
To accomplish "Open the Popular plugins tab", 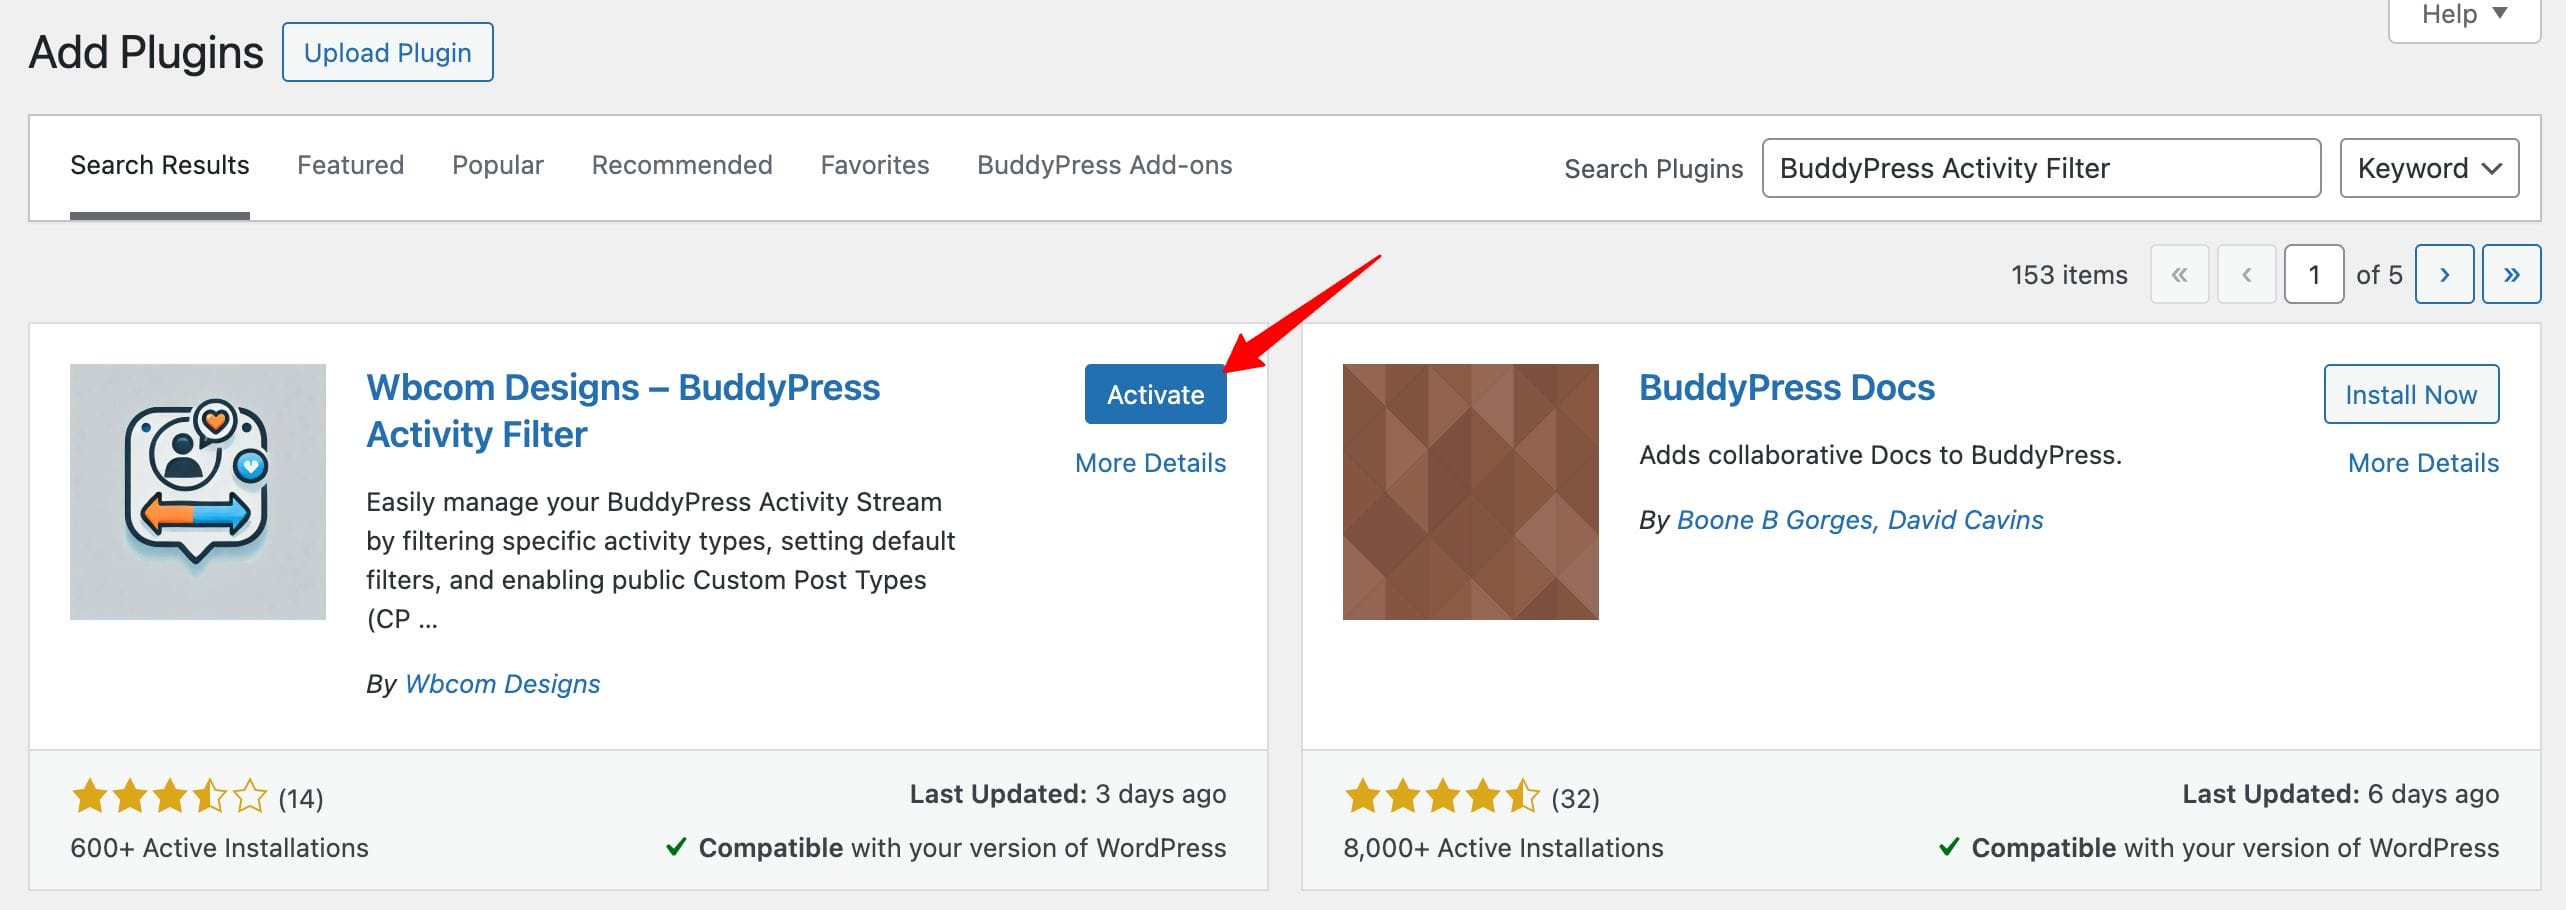I will coord(497,165).
